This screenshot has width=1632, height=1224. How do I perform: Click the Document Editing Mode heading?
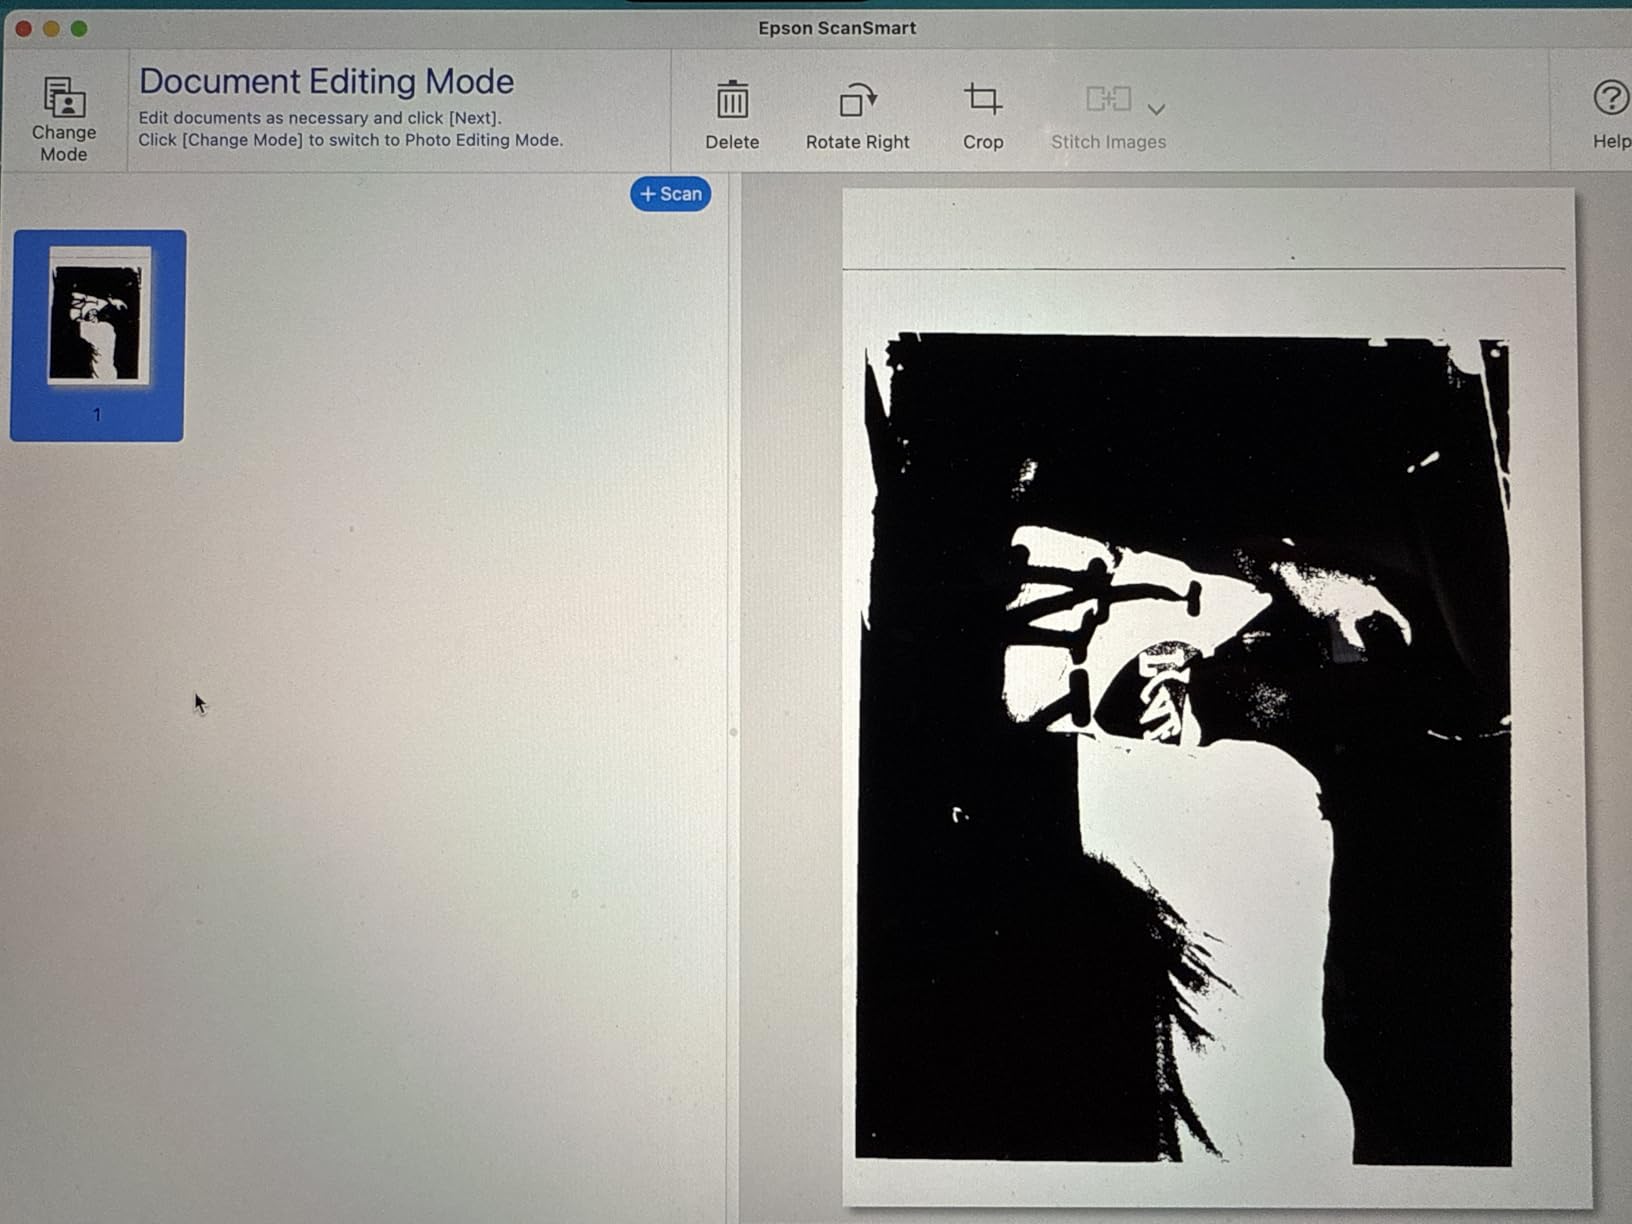(x=326, y=81)
